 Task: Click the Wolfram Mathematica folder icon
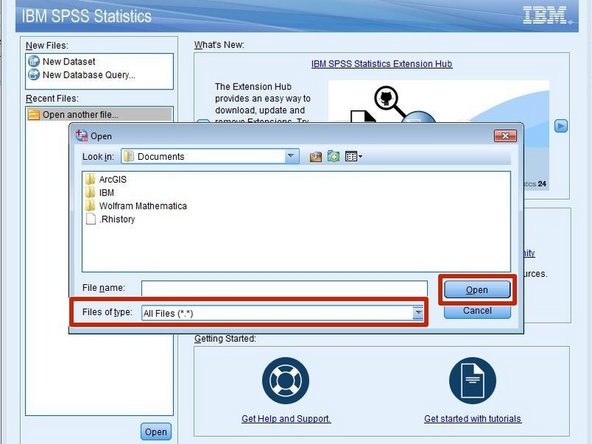click(x=91, y=206)
